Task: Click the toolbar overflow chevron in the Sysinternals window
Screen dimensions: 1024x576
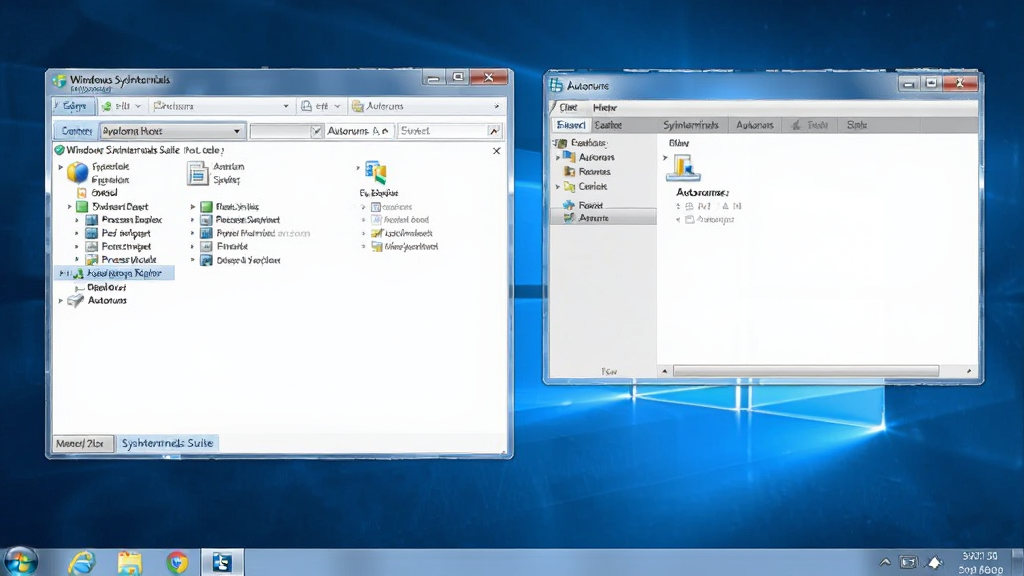Action: point(497,106)
